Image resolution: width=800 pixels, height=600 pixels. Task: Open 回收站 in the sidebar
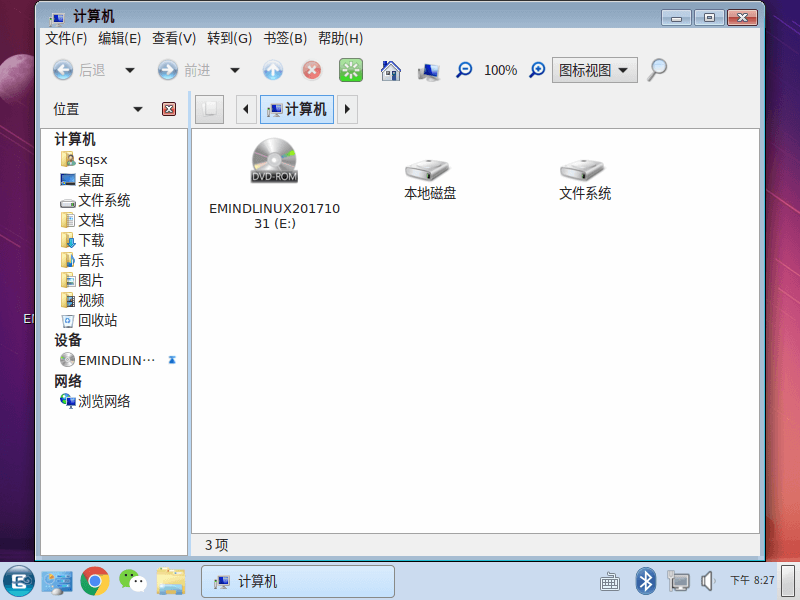89,320
